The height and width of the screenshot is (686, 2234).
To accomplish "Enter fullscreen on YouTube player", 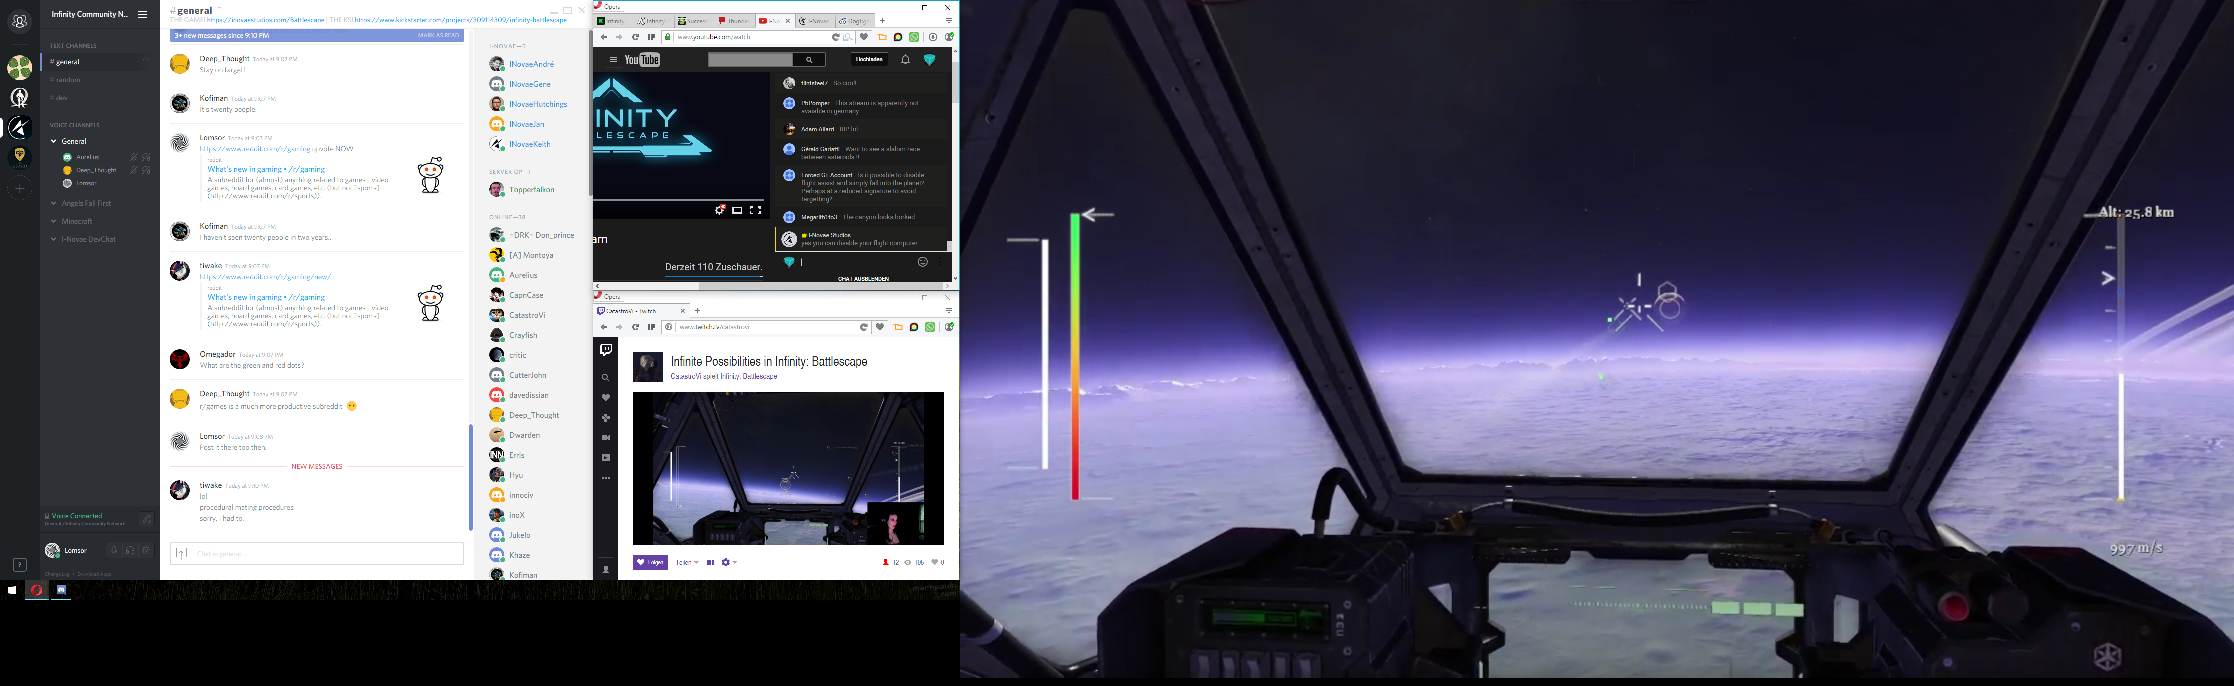I will pyautogui.click(x=756, y=210).
